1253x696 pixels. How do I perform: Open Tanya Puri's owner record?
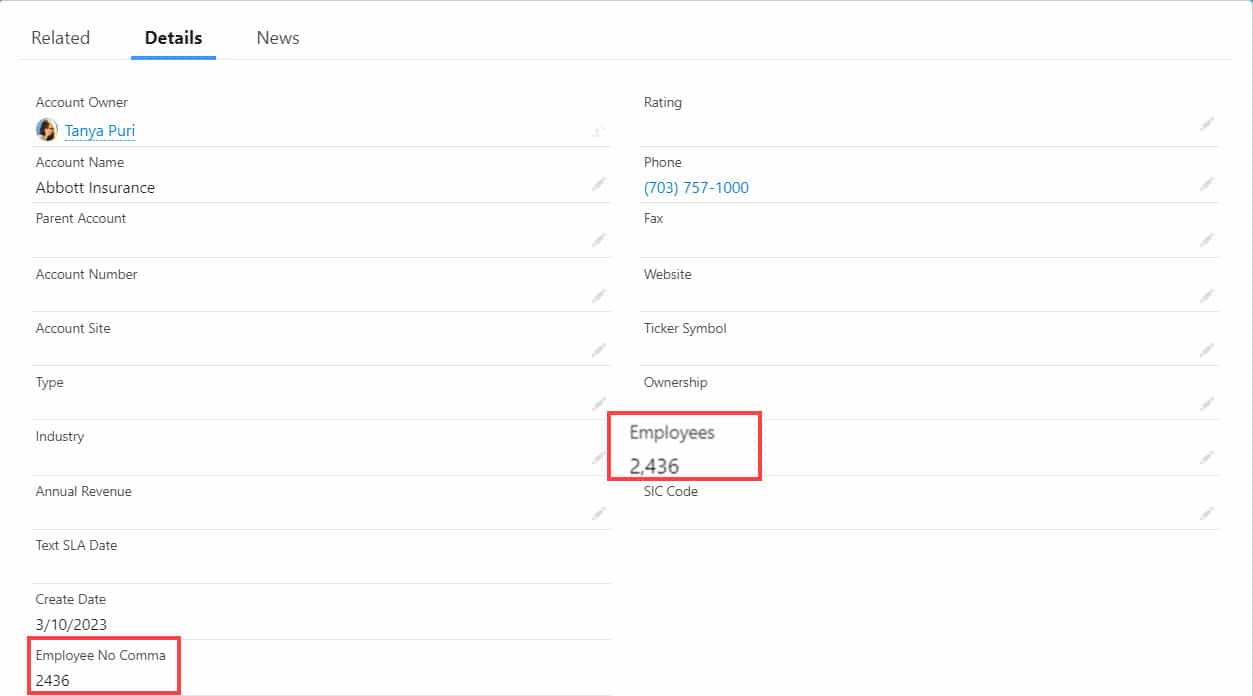[99, 130]
